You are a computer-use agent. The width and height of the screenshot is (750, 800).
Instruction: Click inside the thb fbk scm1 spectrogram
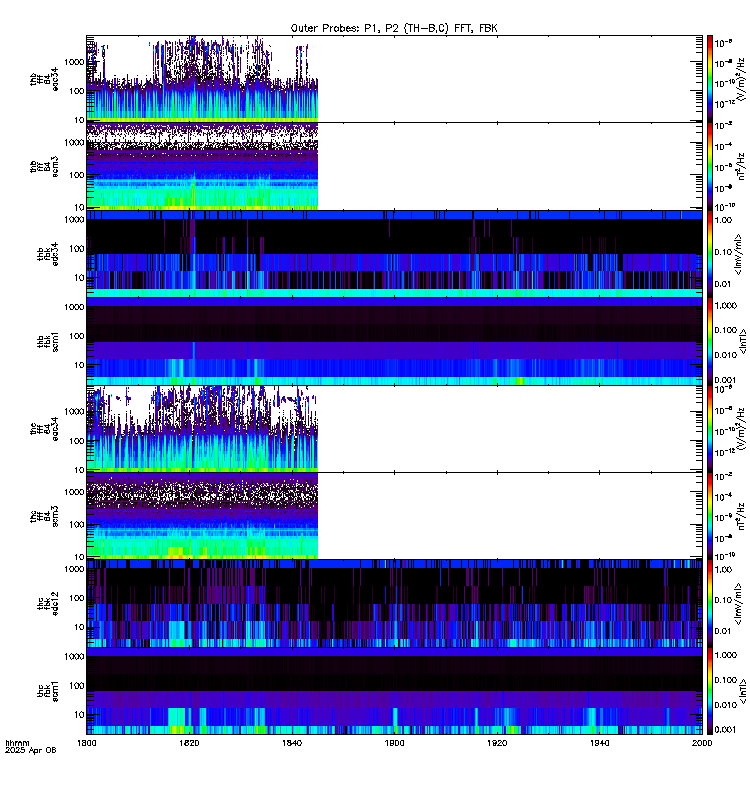click(394, 341)
